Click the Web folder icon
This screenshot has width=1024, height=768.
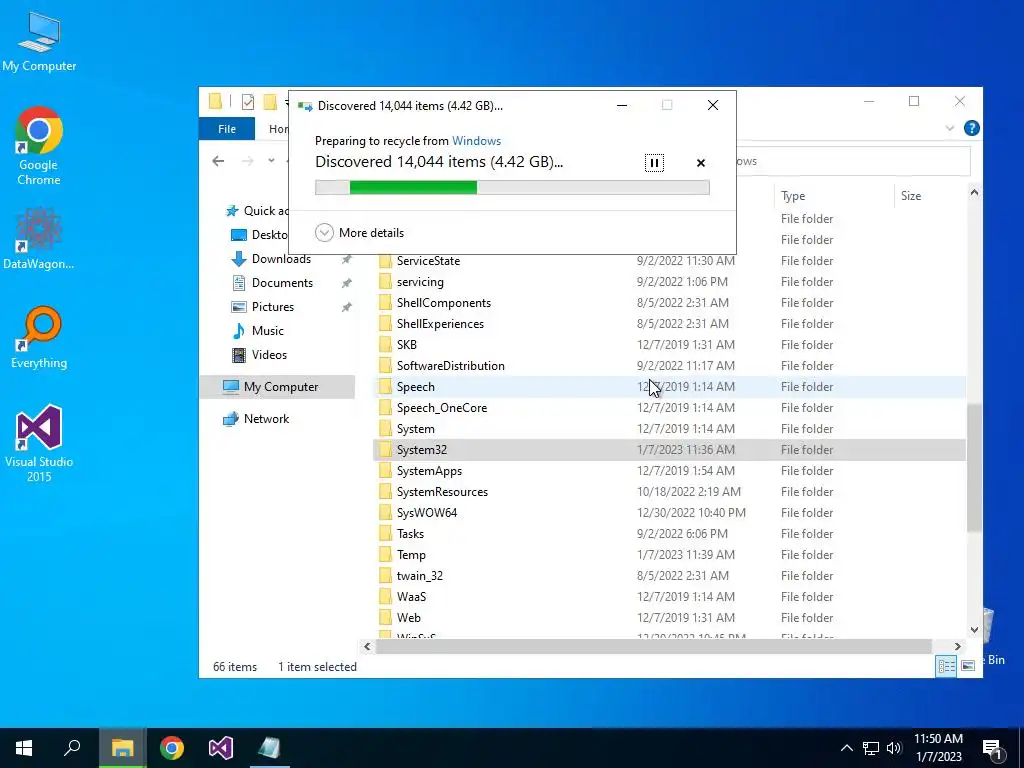pyautogui.click(x=385, y=617)
